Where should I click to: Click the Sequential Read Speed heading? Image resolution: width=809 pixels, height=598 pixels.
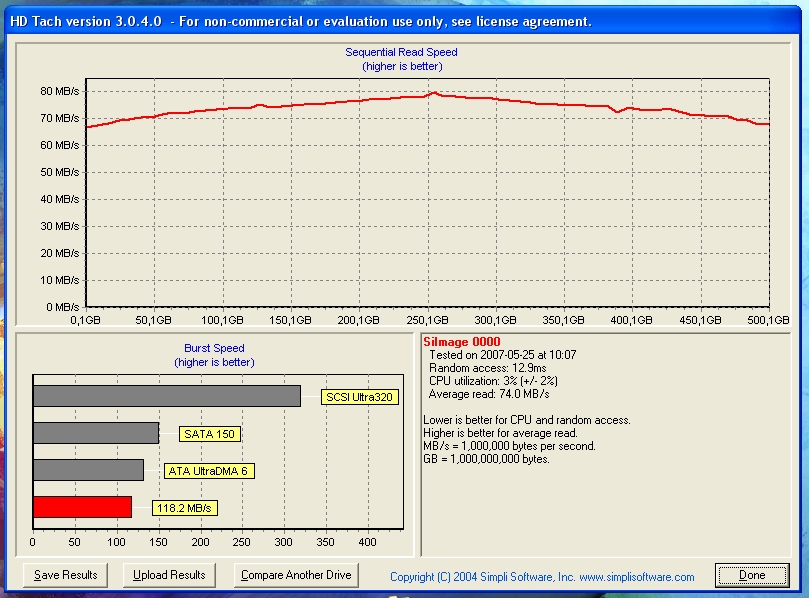[401, 52]
